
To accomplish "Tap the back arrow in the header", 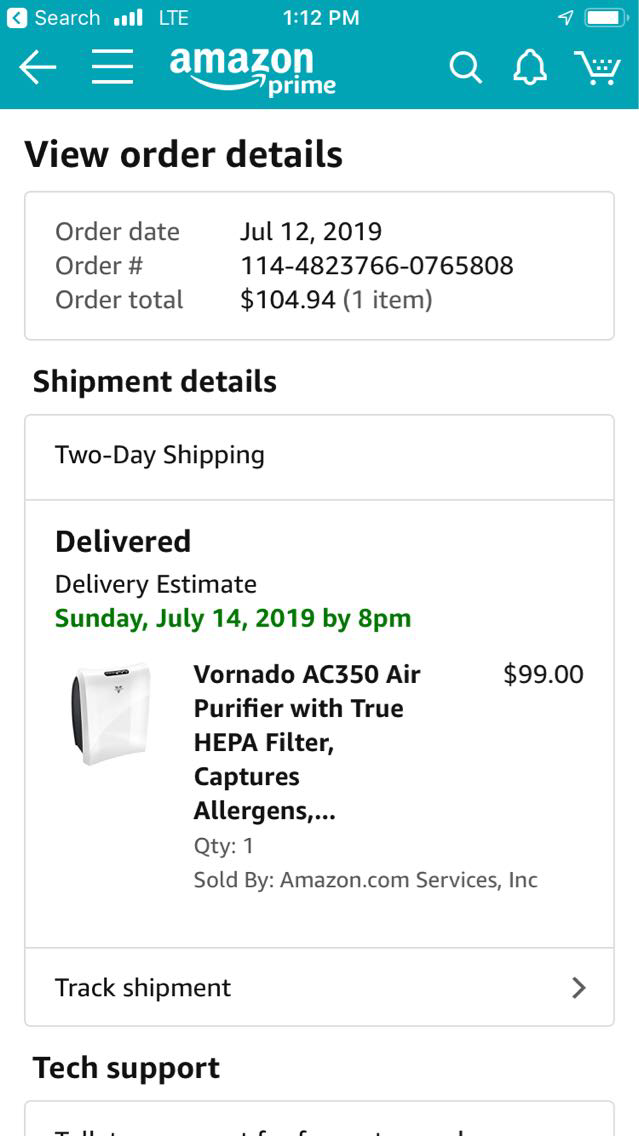I will tap(38, 68).
